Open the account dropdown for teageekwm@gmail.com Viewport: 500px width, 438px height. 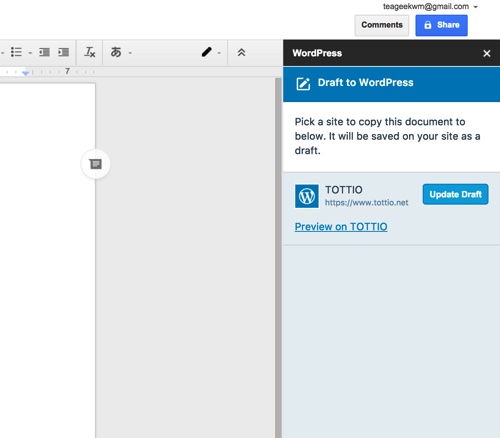pyautogui.click(x=476, y=7)
